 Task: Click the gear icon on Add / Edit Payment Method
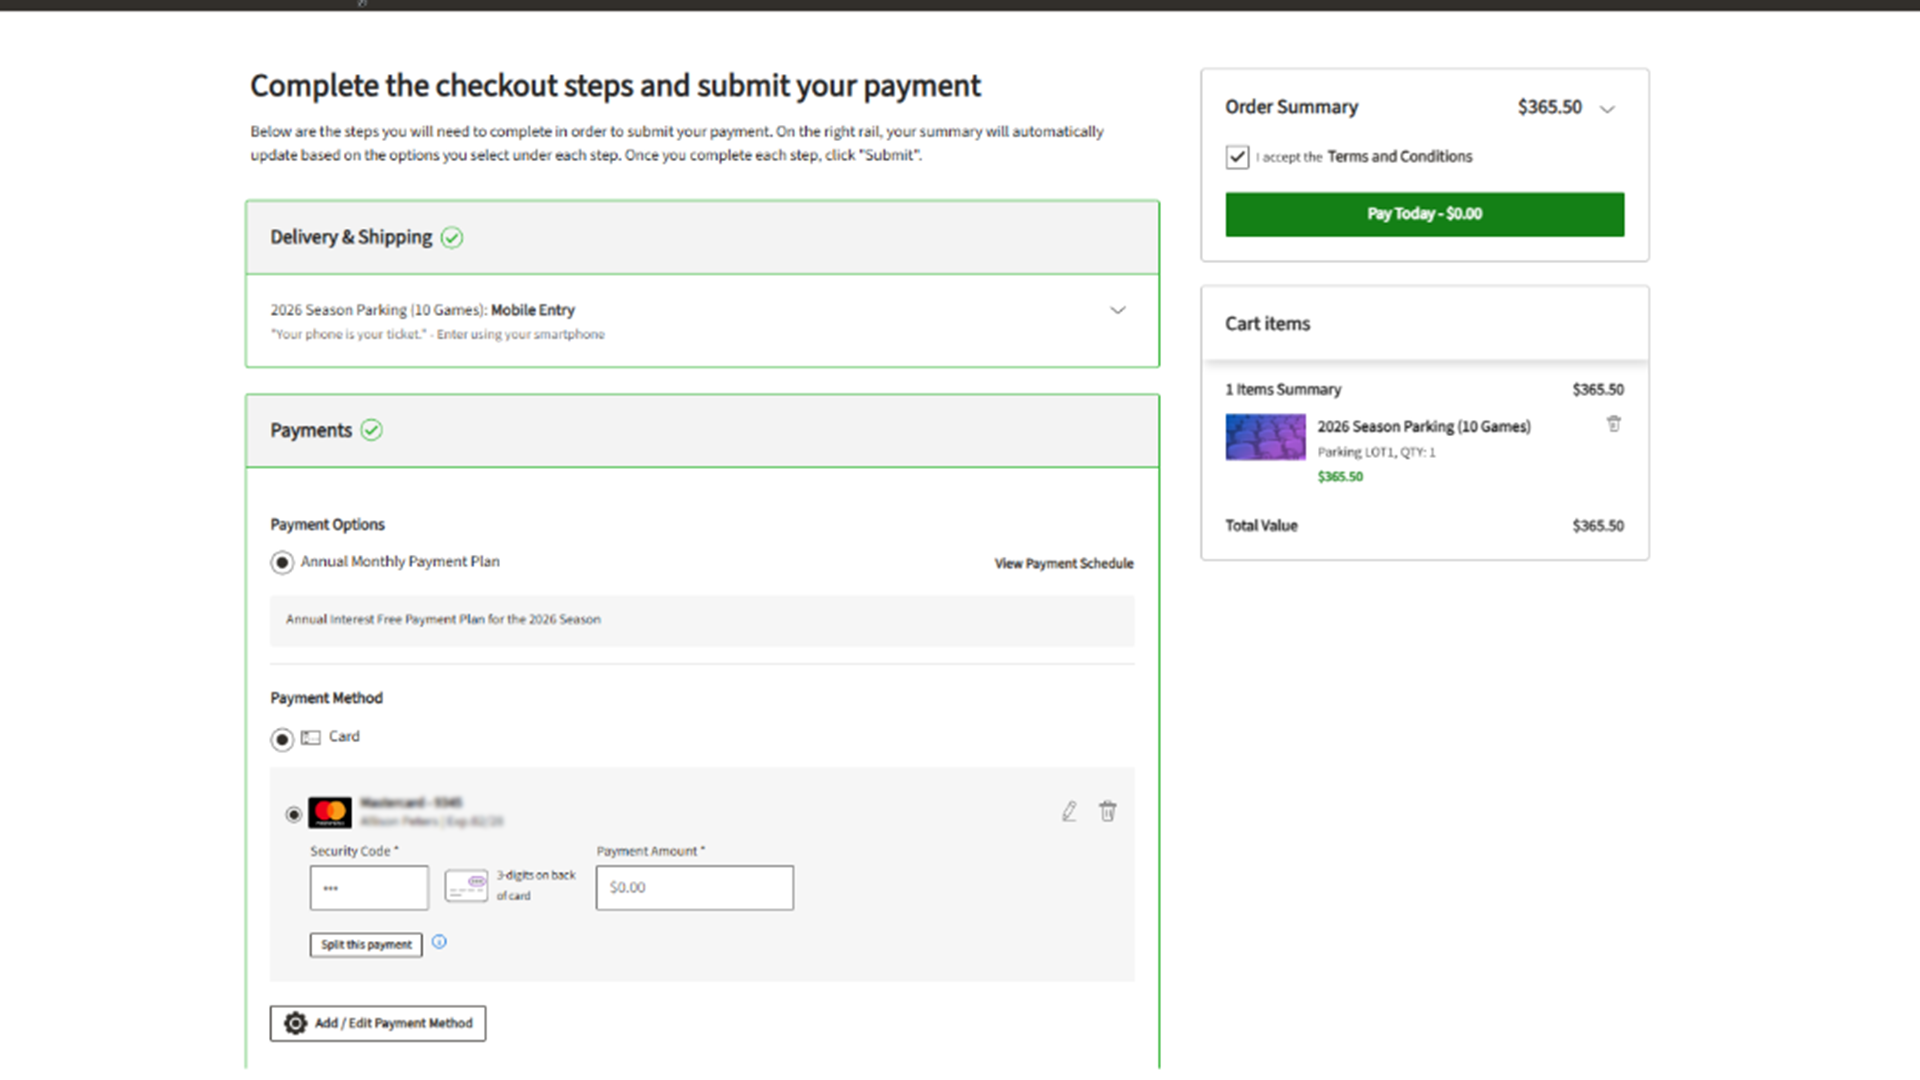coord(295,1023)
